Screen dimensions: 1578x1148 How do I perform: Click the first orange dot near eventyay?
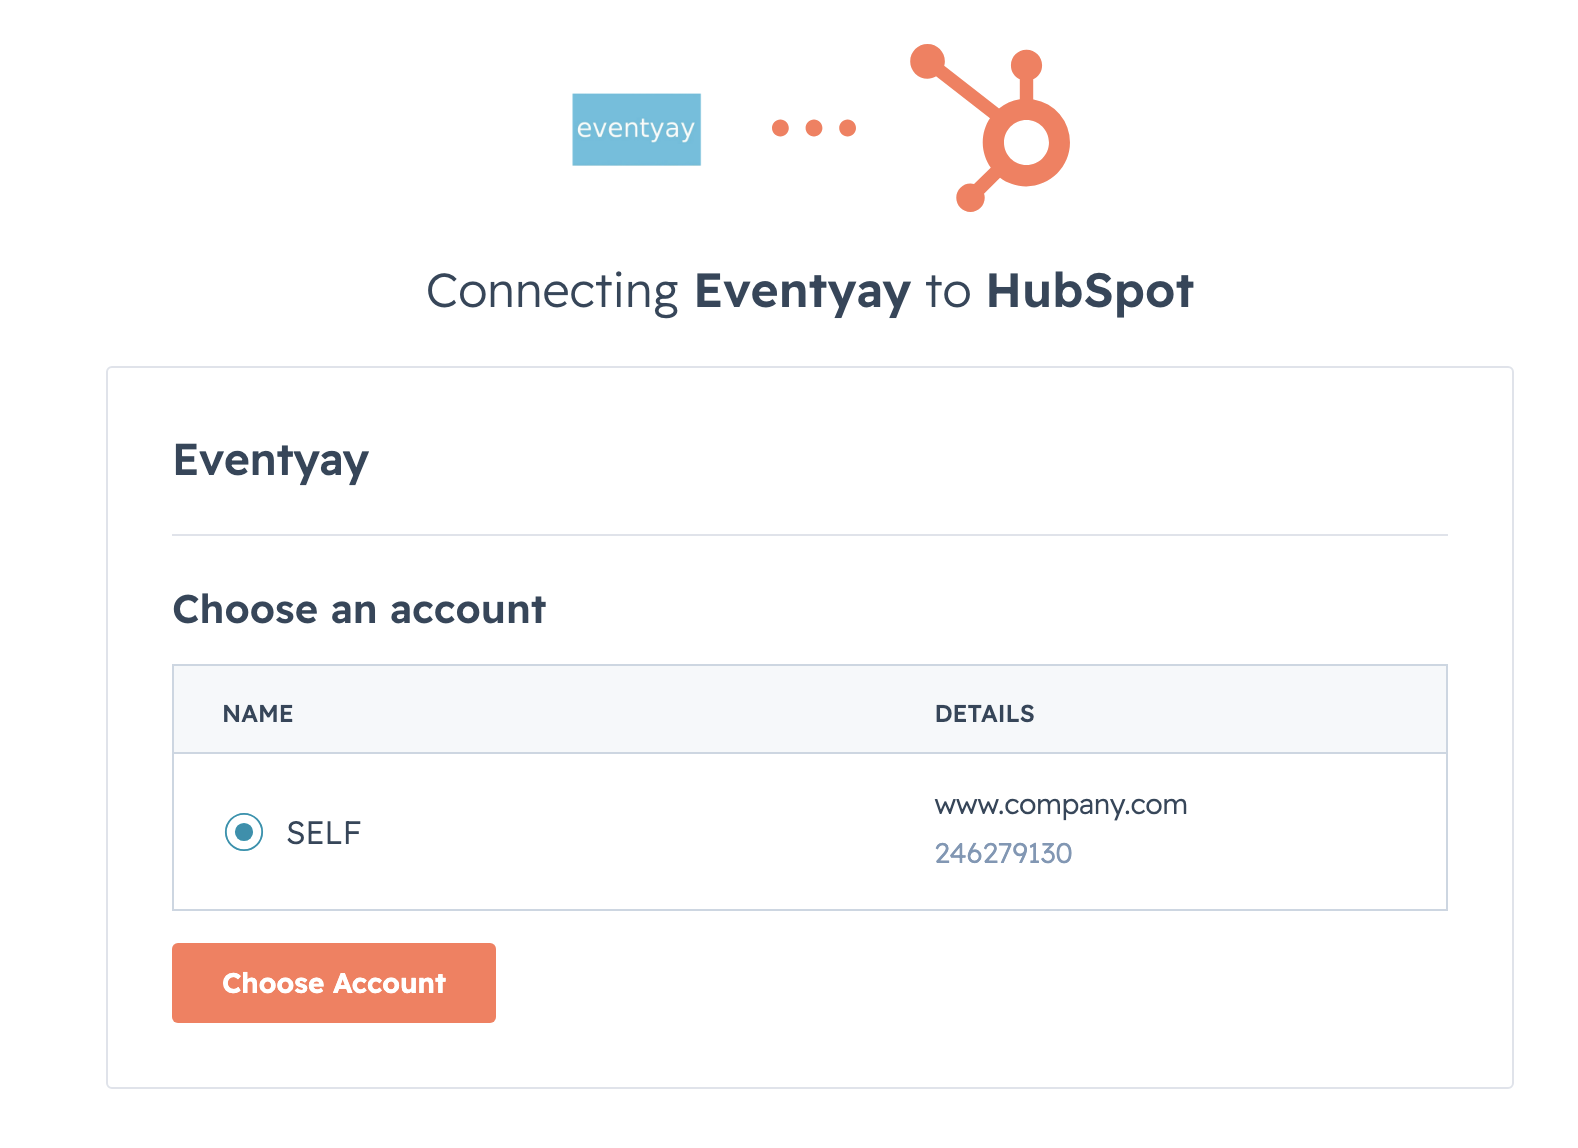coord(780,128)
